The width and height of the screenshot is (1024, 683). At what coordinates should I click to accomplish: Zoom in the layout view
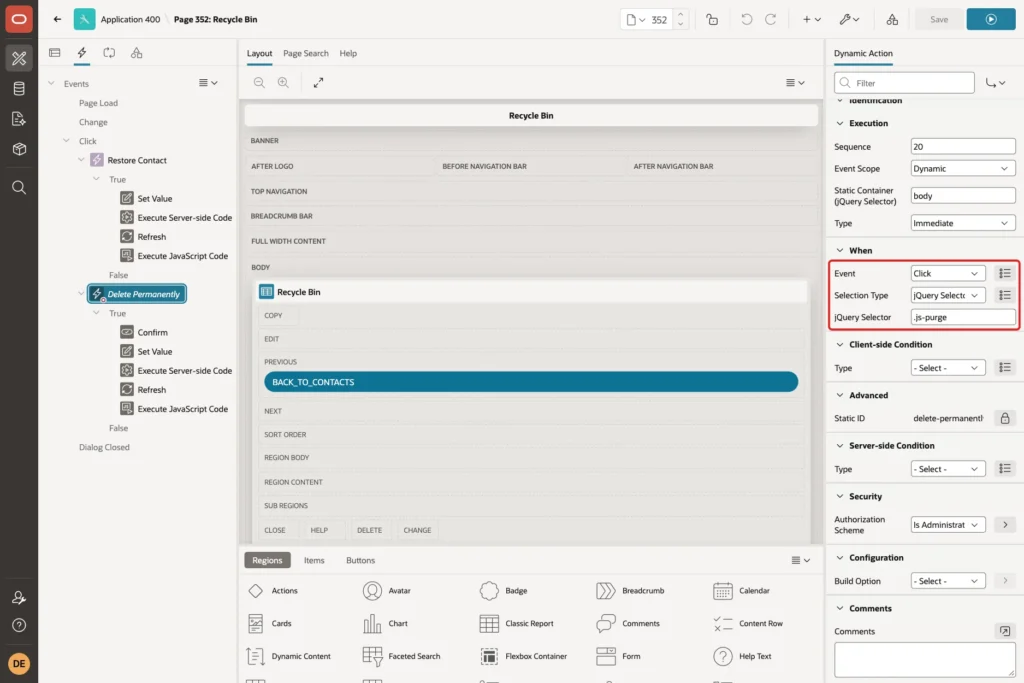[x=283, y=83]
